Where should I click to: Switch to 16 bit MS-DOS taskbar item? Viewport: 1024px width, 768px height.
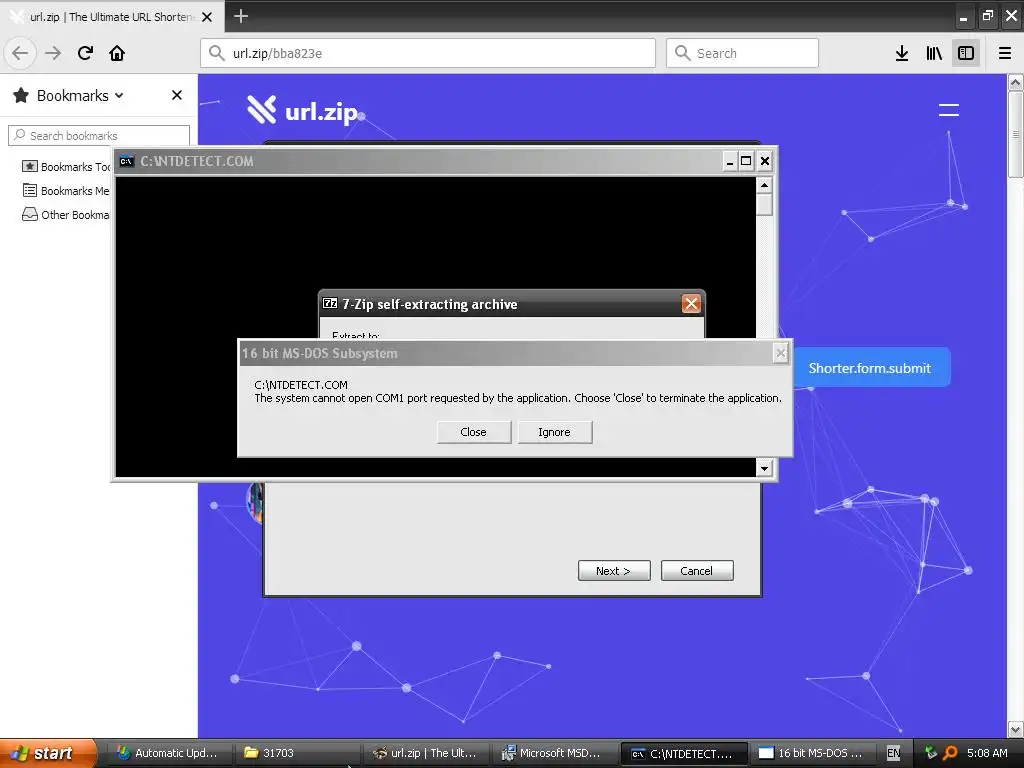(x=812, y=753)
